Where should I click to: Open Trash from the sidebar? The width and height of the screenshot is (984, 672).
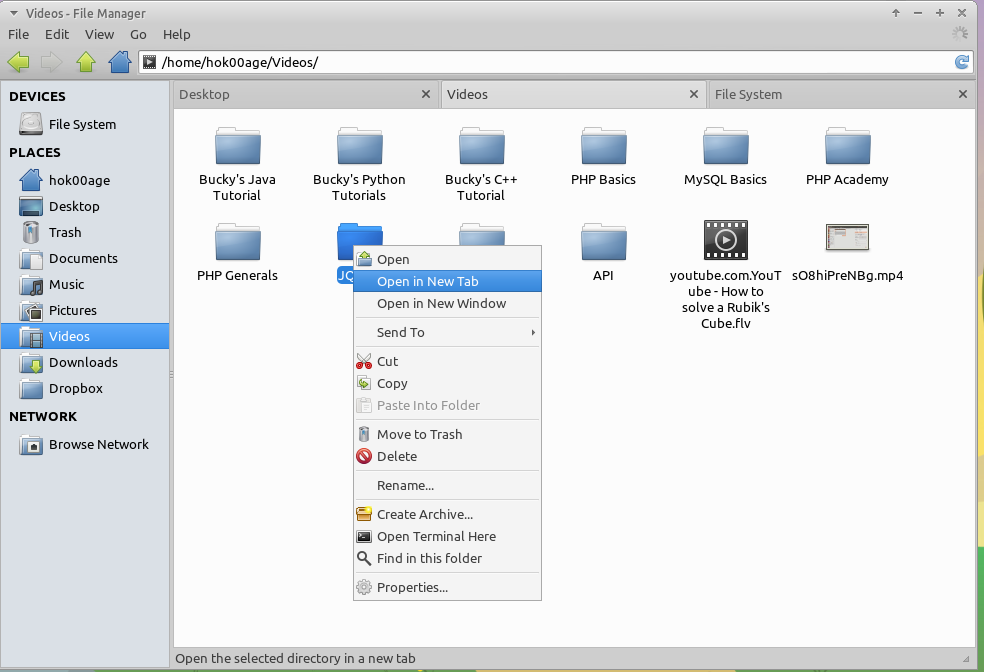click(66, 232)
